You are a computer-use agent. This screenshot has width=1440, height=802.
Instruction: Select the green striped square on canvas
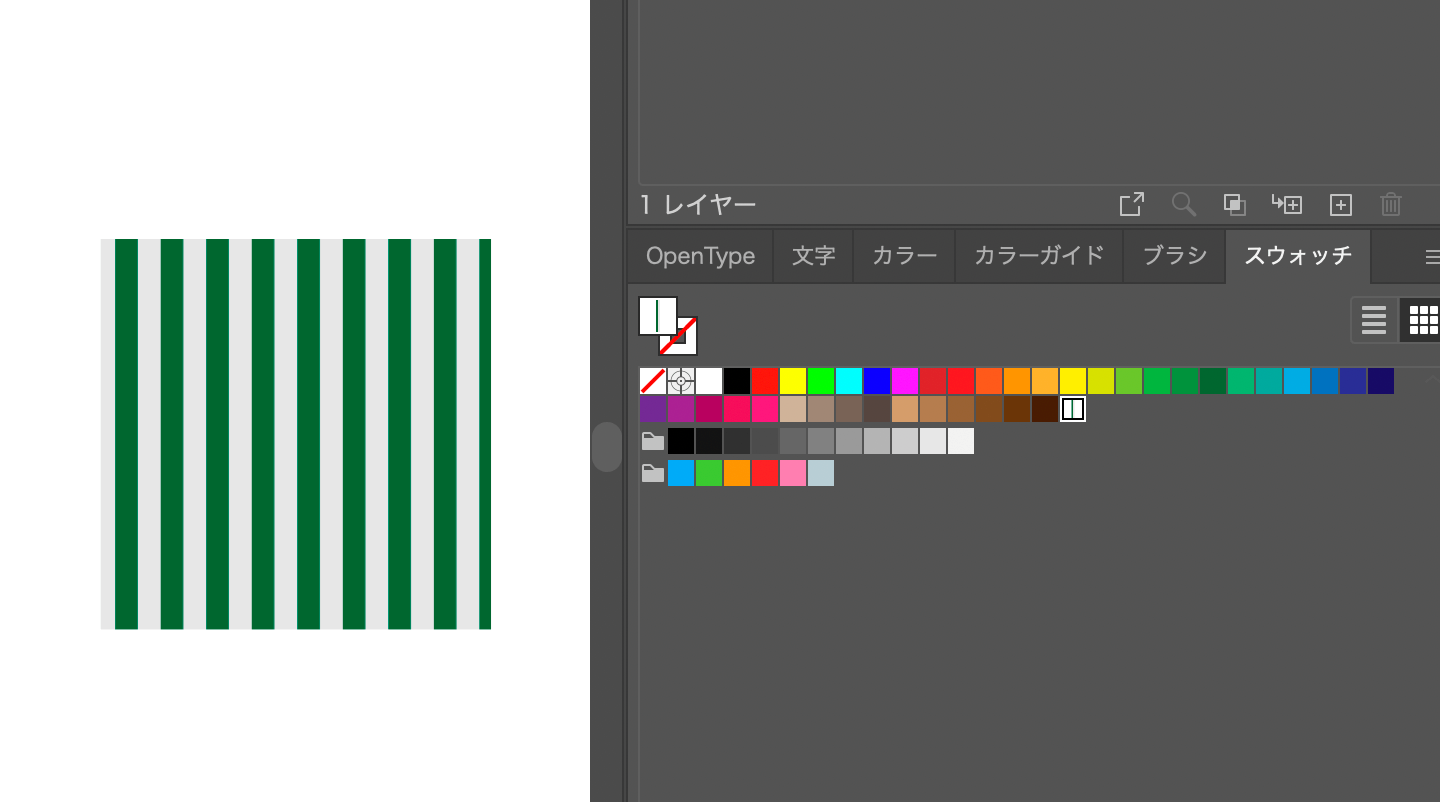point(296,434)
